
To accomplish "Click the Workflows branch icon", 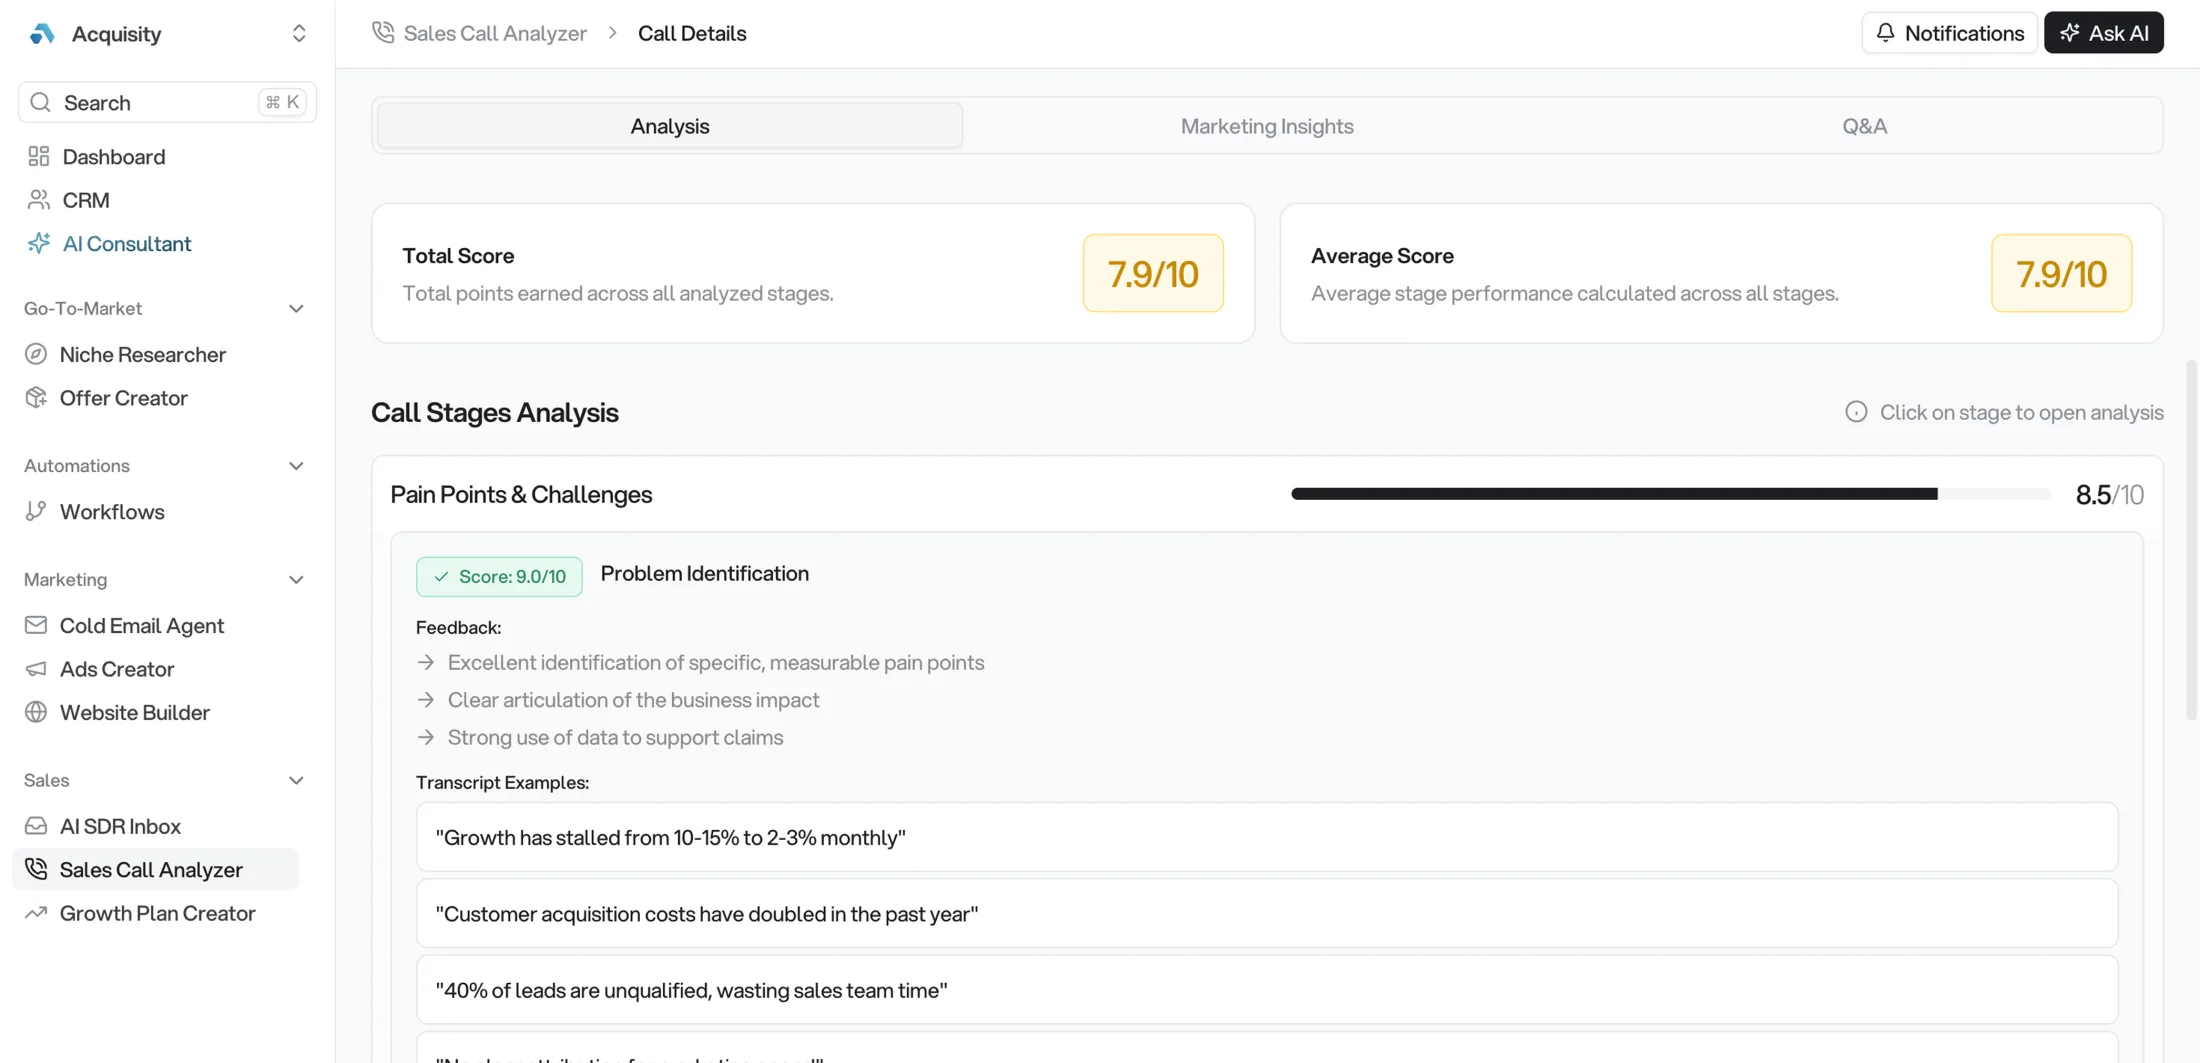I will click(36, 511).
